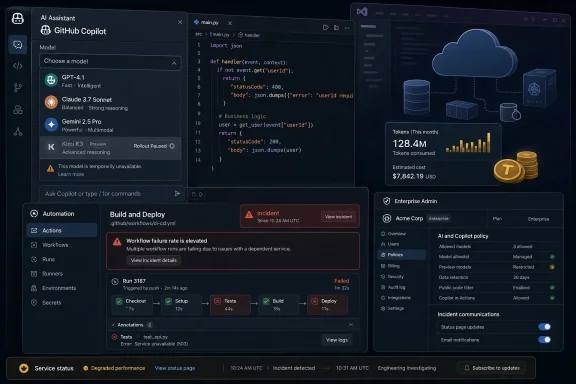Select the failed Tests pipeline step
The image size is (576, 384).
230,304
